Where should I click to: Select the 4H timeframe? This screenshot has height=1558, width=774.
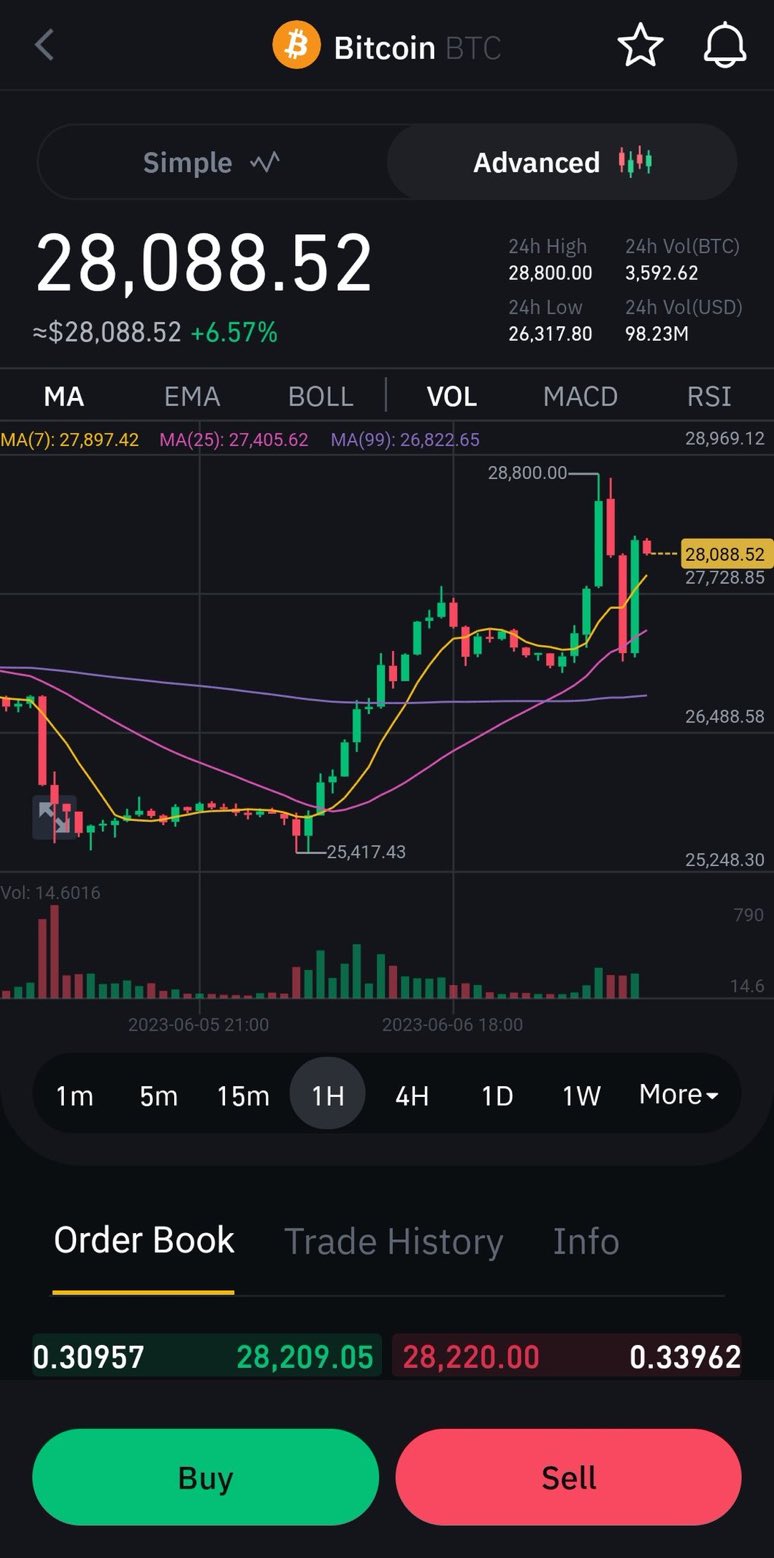click(x=412, y=1095)
